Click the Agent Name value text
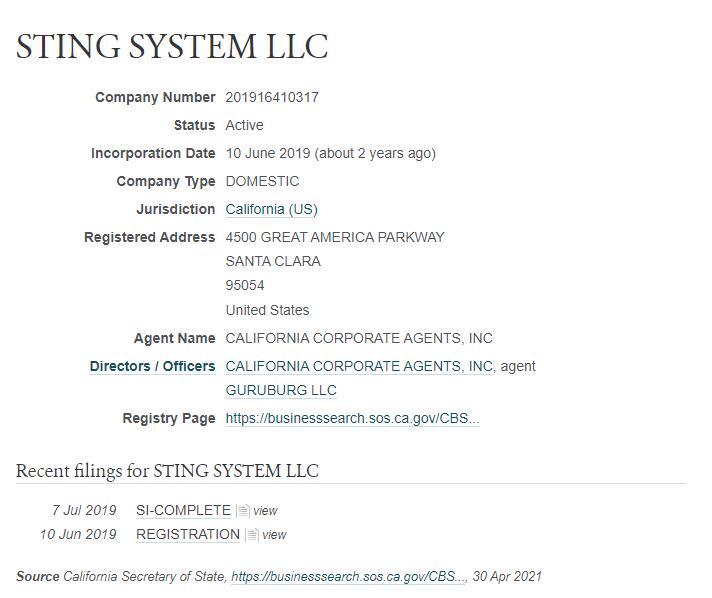 tap(359, 338)
